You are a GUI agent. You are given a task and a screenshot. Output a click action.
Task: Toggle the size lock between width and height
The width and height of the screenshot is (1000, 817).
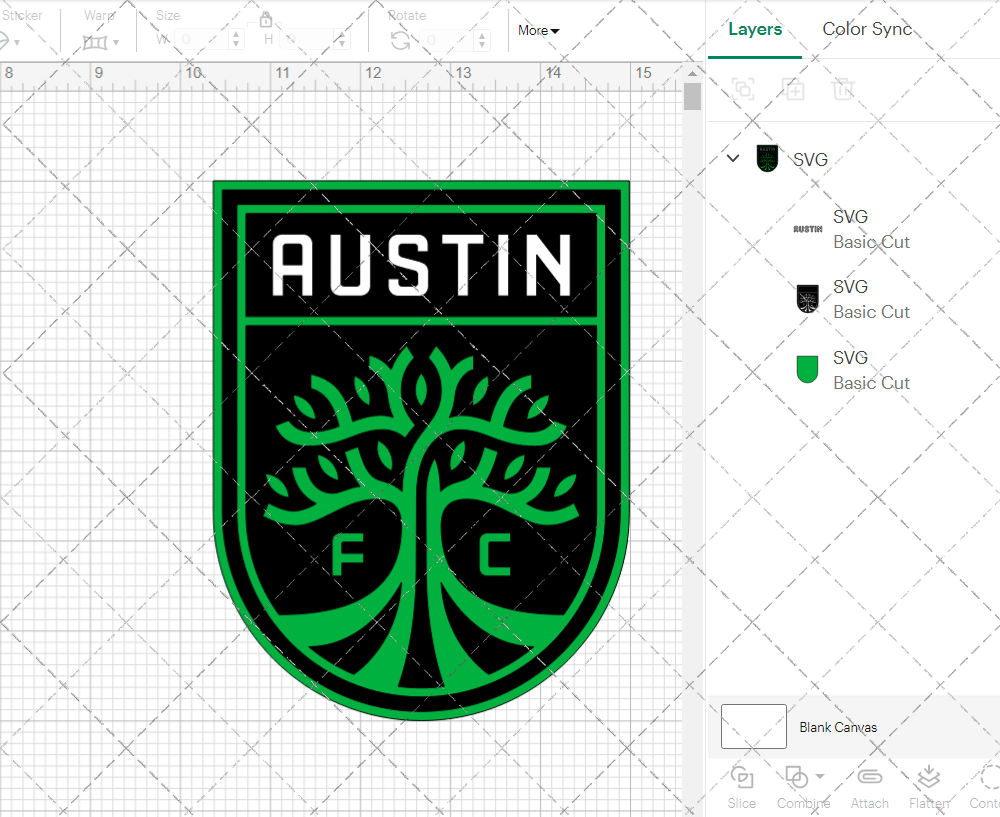click(266, 19)
